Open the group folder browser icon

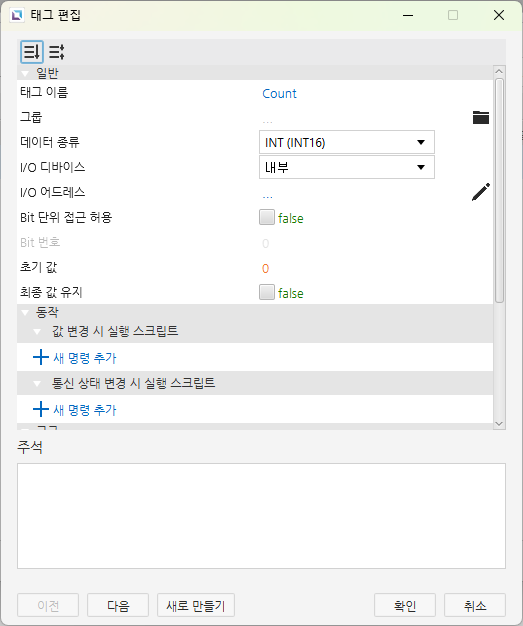point(481,117)
